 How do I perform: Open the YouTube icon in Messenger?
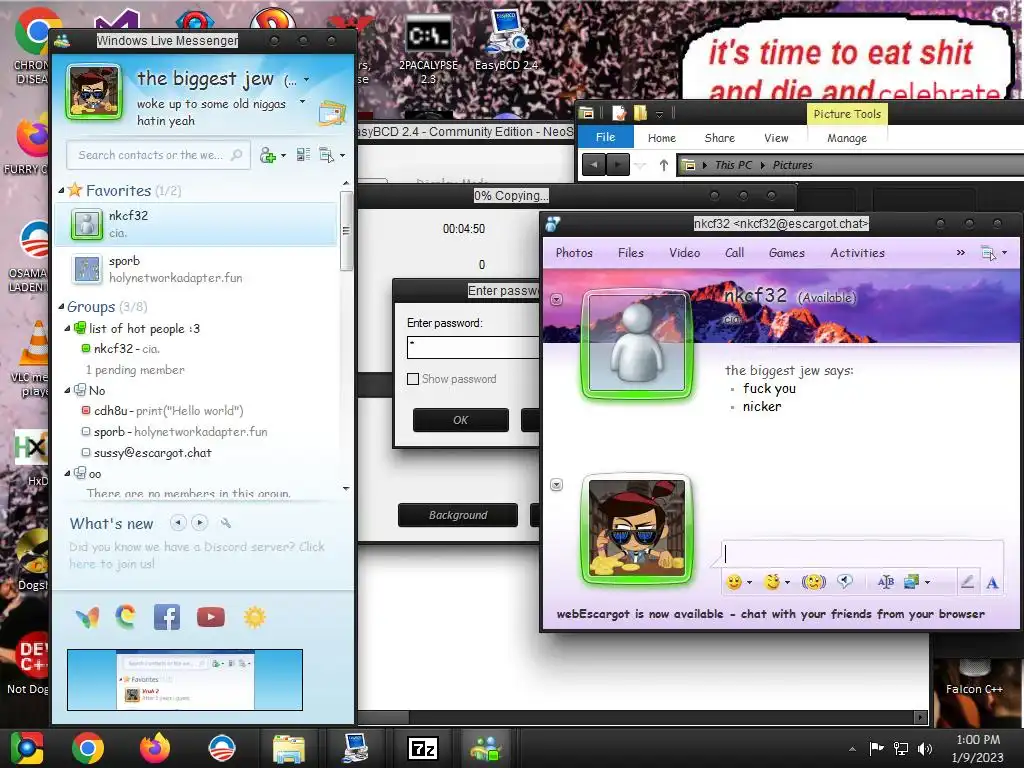(211, 617)
